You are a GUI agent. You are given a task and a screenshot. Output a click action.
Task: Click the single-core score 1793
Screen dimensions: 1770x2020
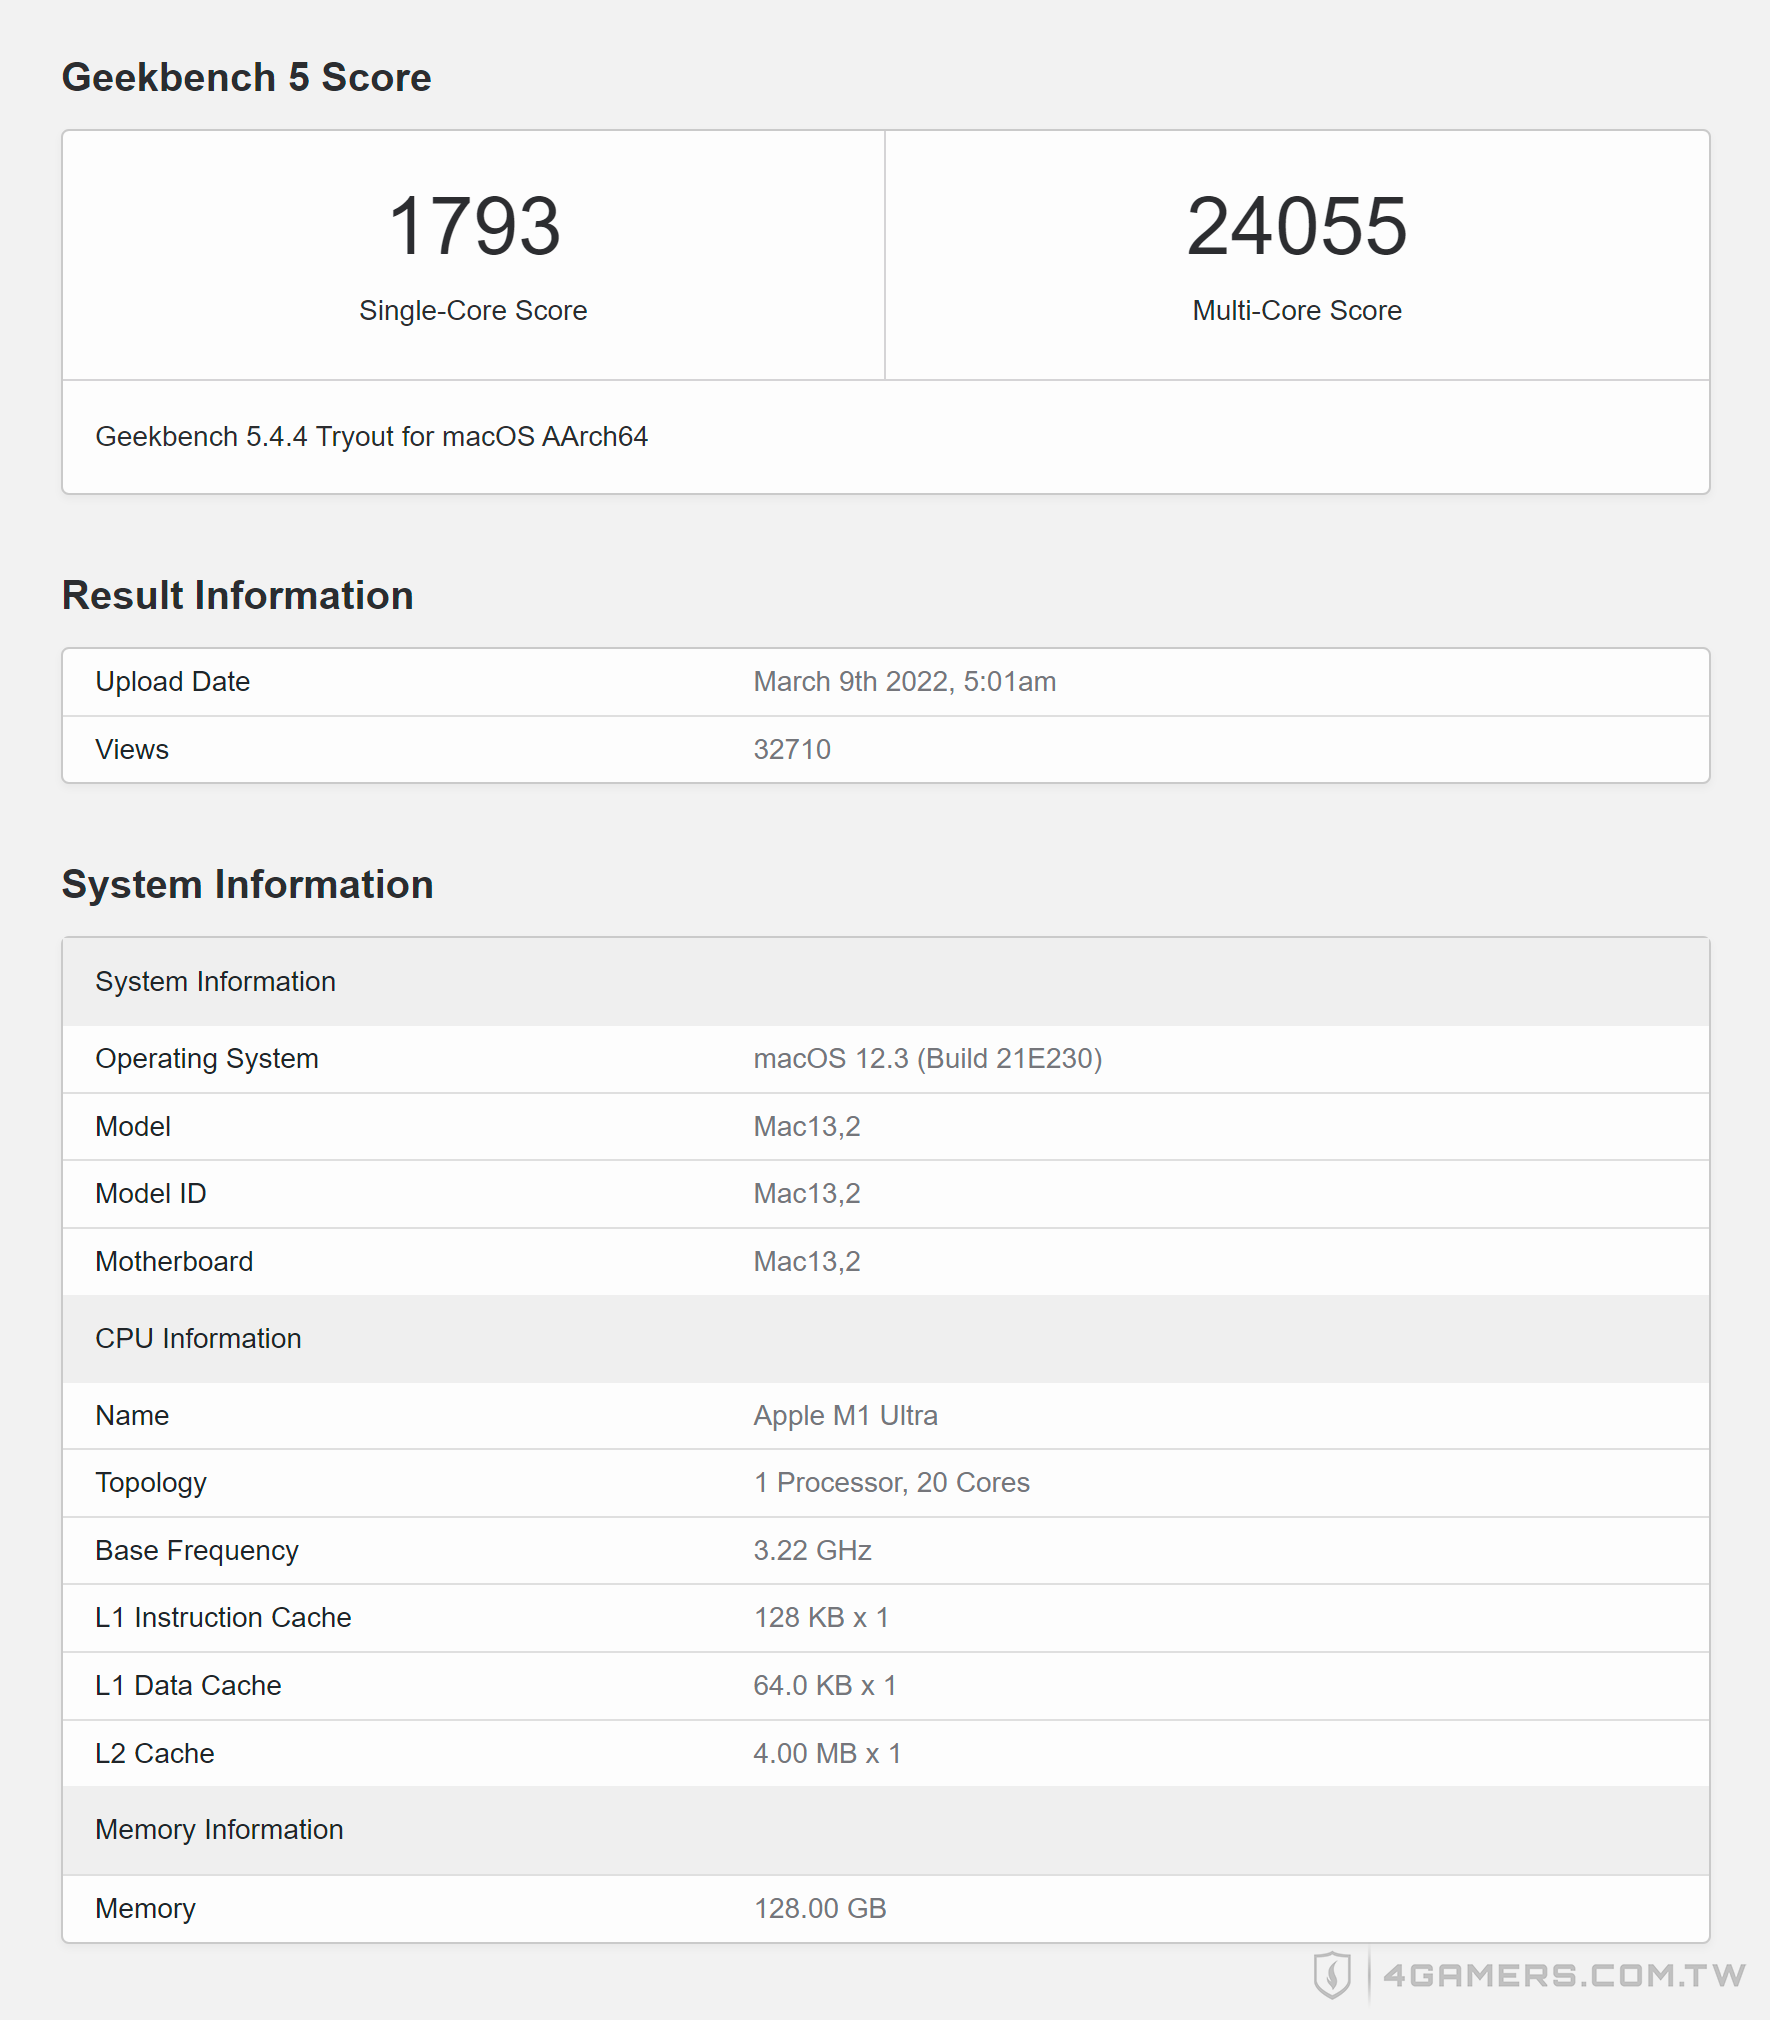click(473, 226)
